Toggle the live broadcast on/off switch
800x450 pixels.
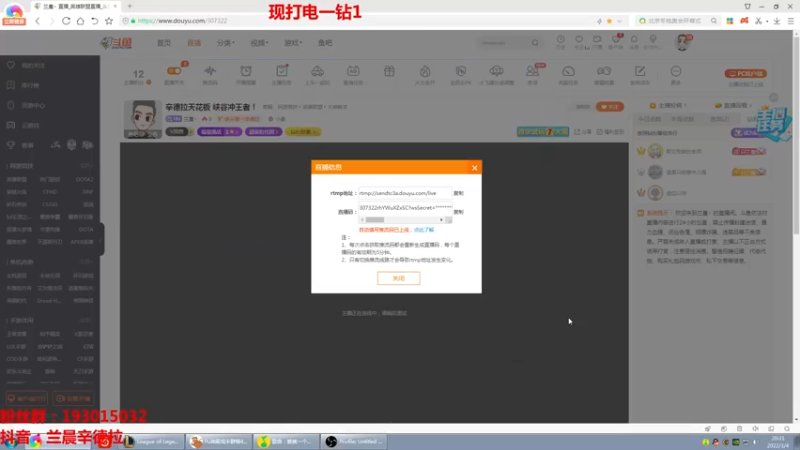174,73
